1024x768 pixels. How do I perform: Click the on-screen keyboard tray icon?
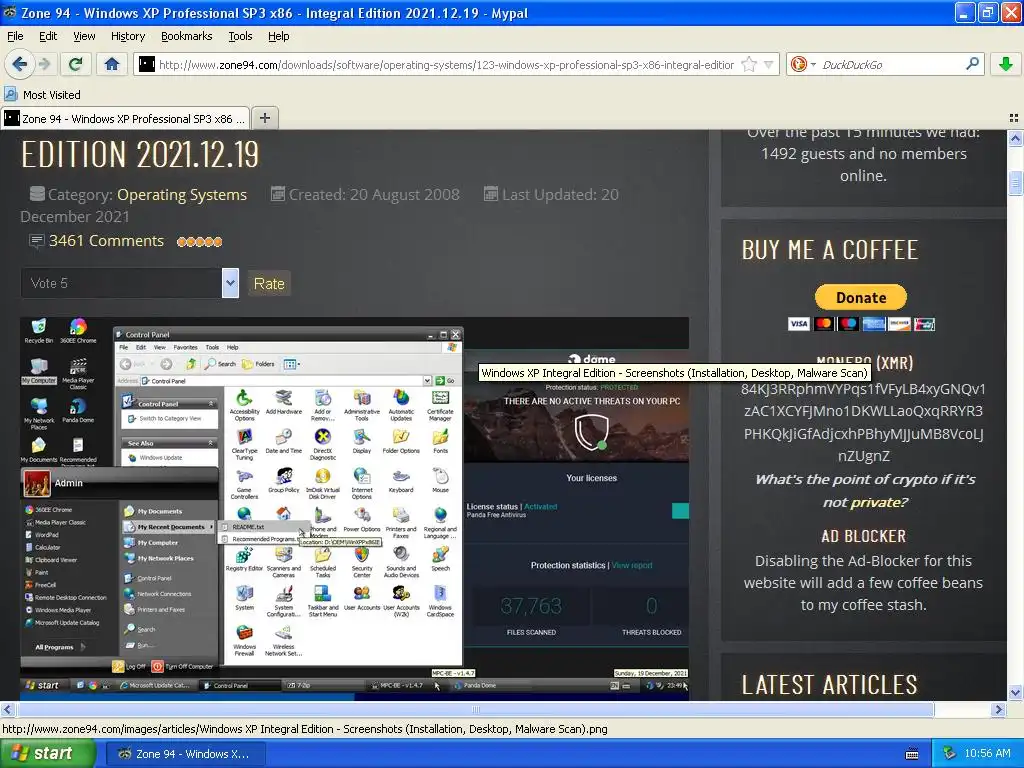912,754
